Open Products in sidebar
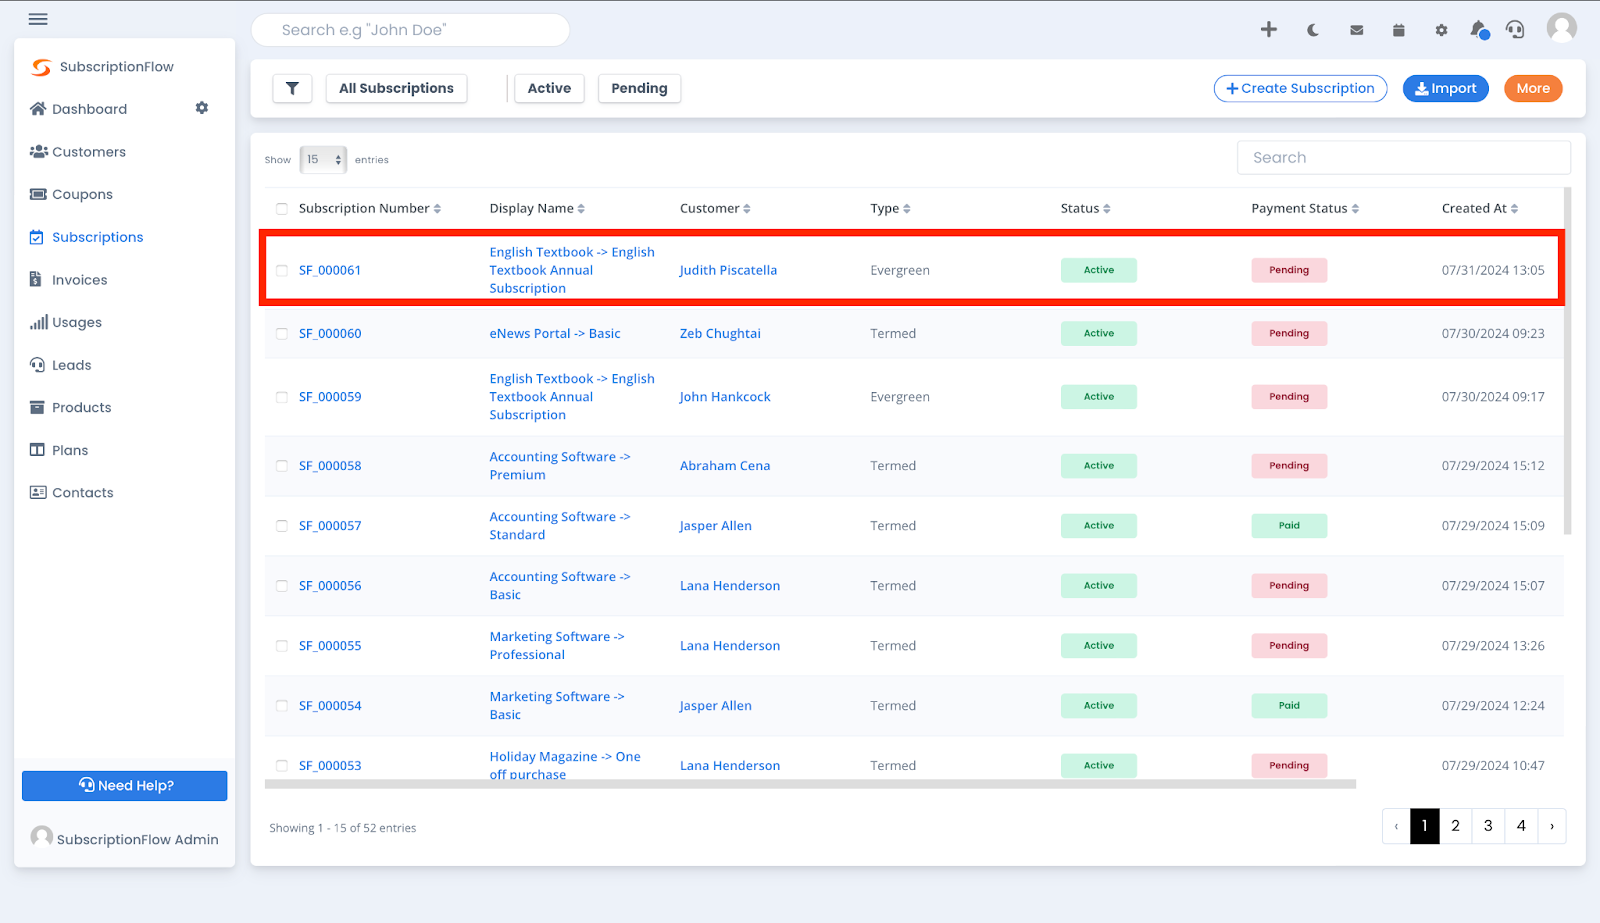This screenshot has height=923, width=1600. [70, 407]
